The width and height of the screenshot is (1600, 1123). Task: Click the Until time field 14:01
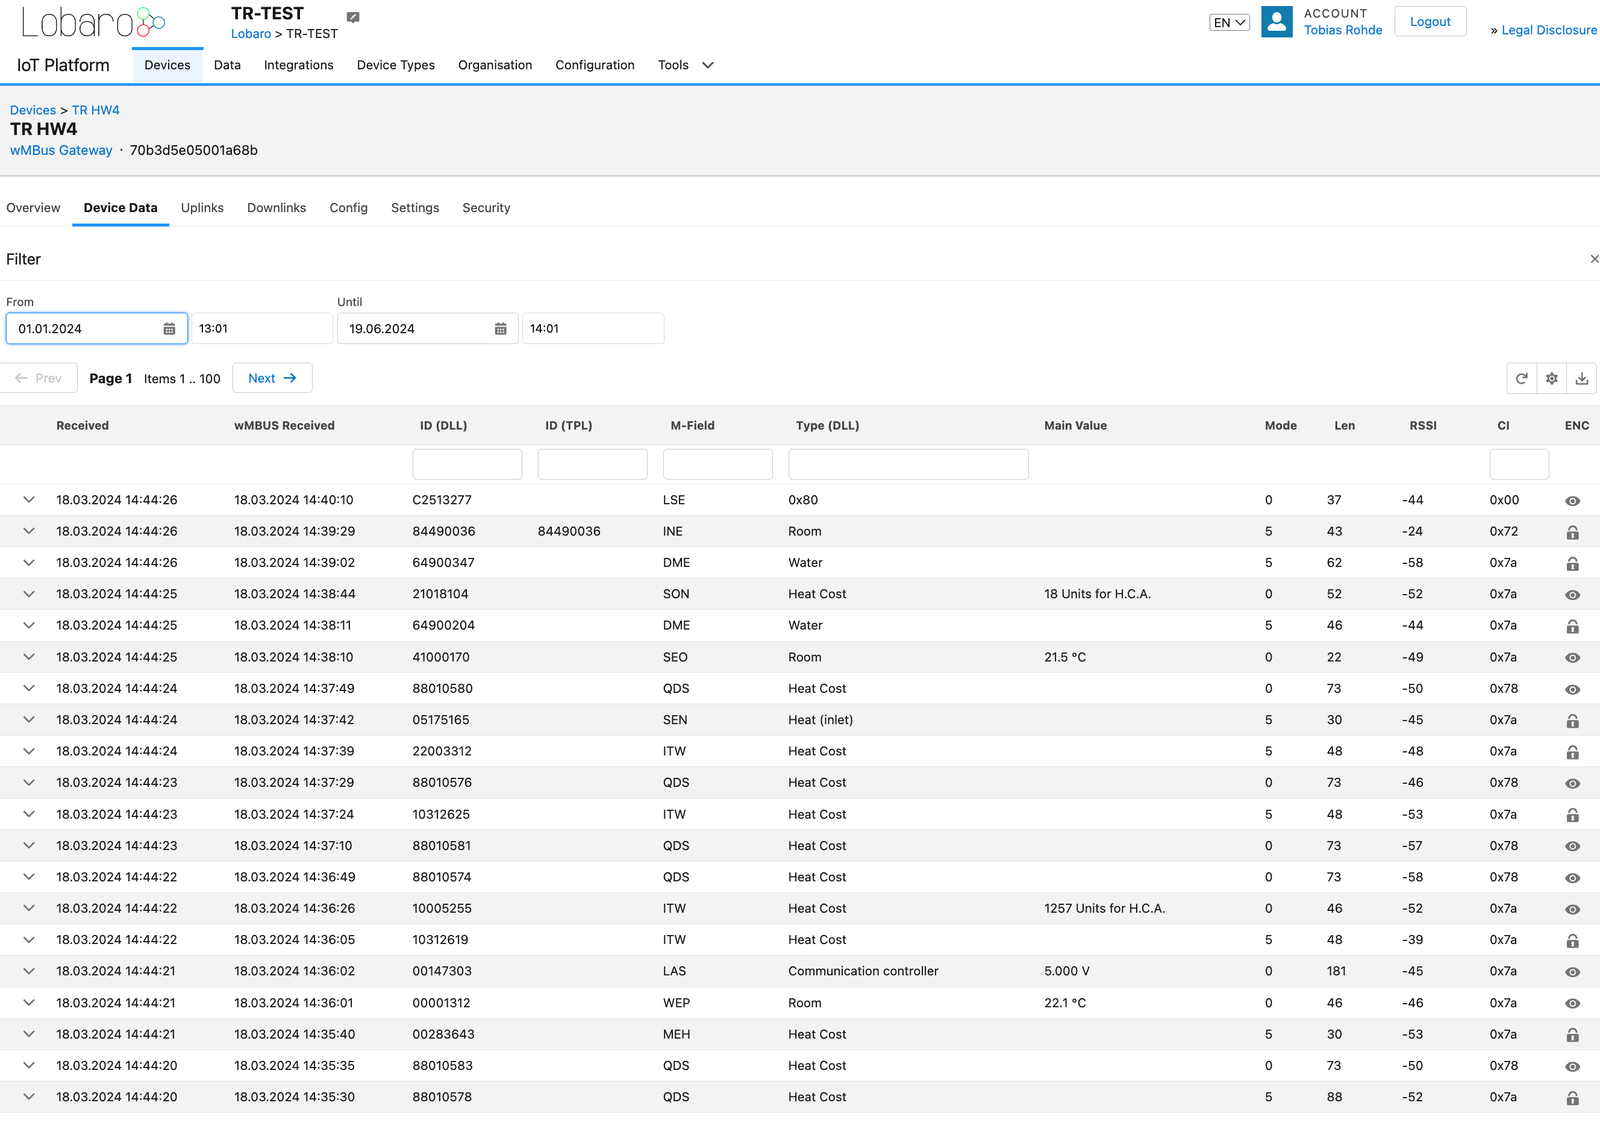click(593, 329)
